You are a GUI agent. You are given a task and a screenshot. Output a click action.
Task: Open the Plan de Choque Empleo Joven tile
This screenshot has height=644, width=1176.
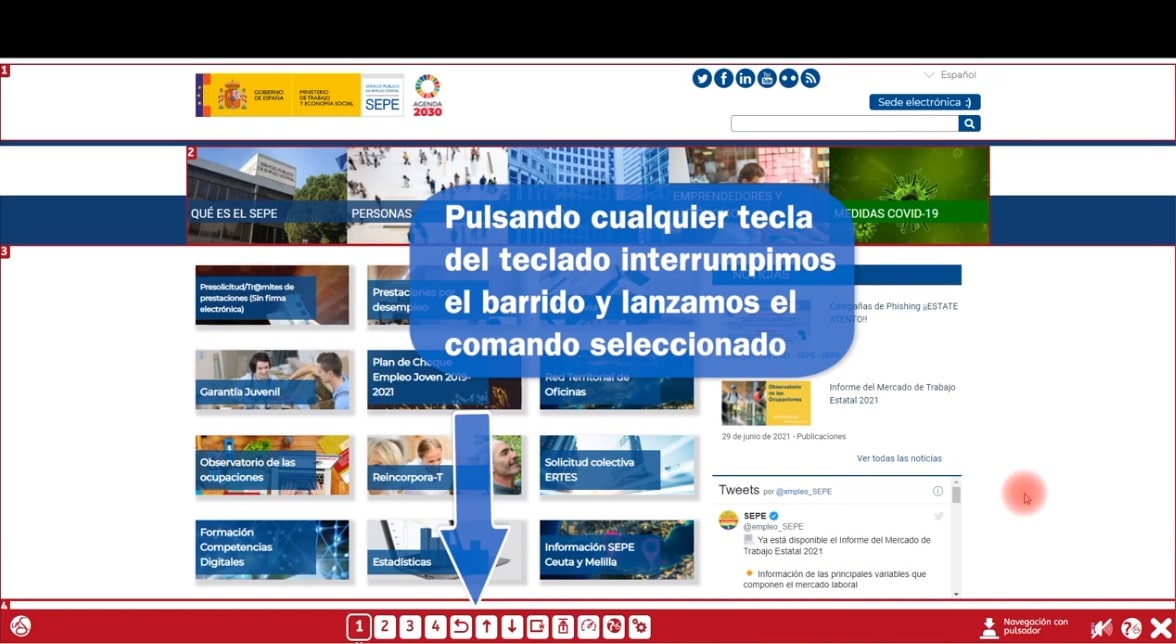444,379
